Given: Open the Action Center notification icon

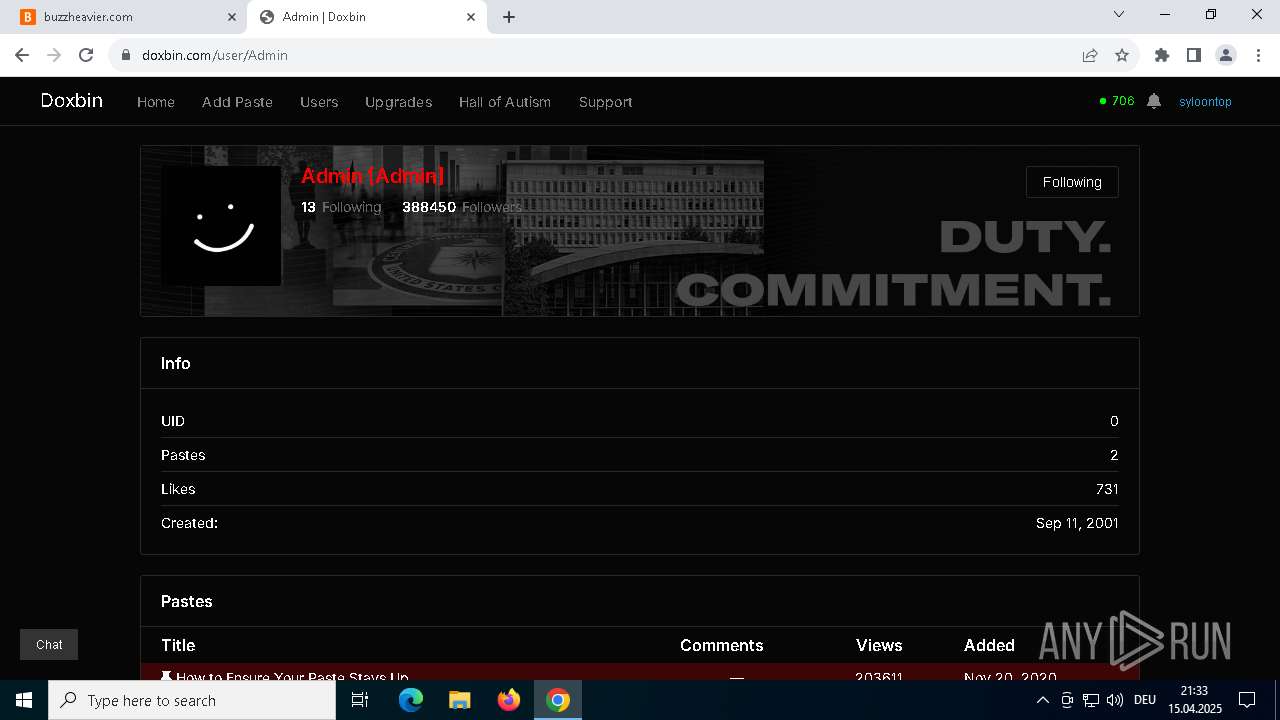Looking at the screenshot, I should pyautogui.click(x=1247, y=700).
